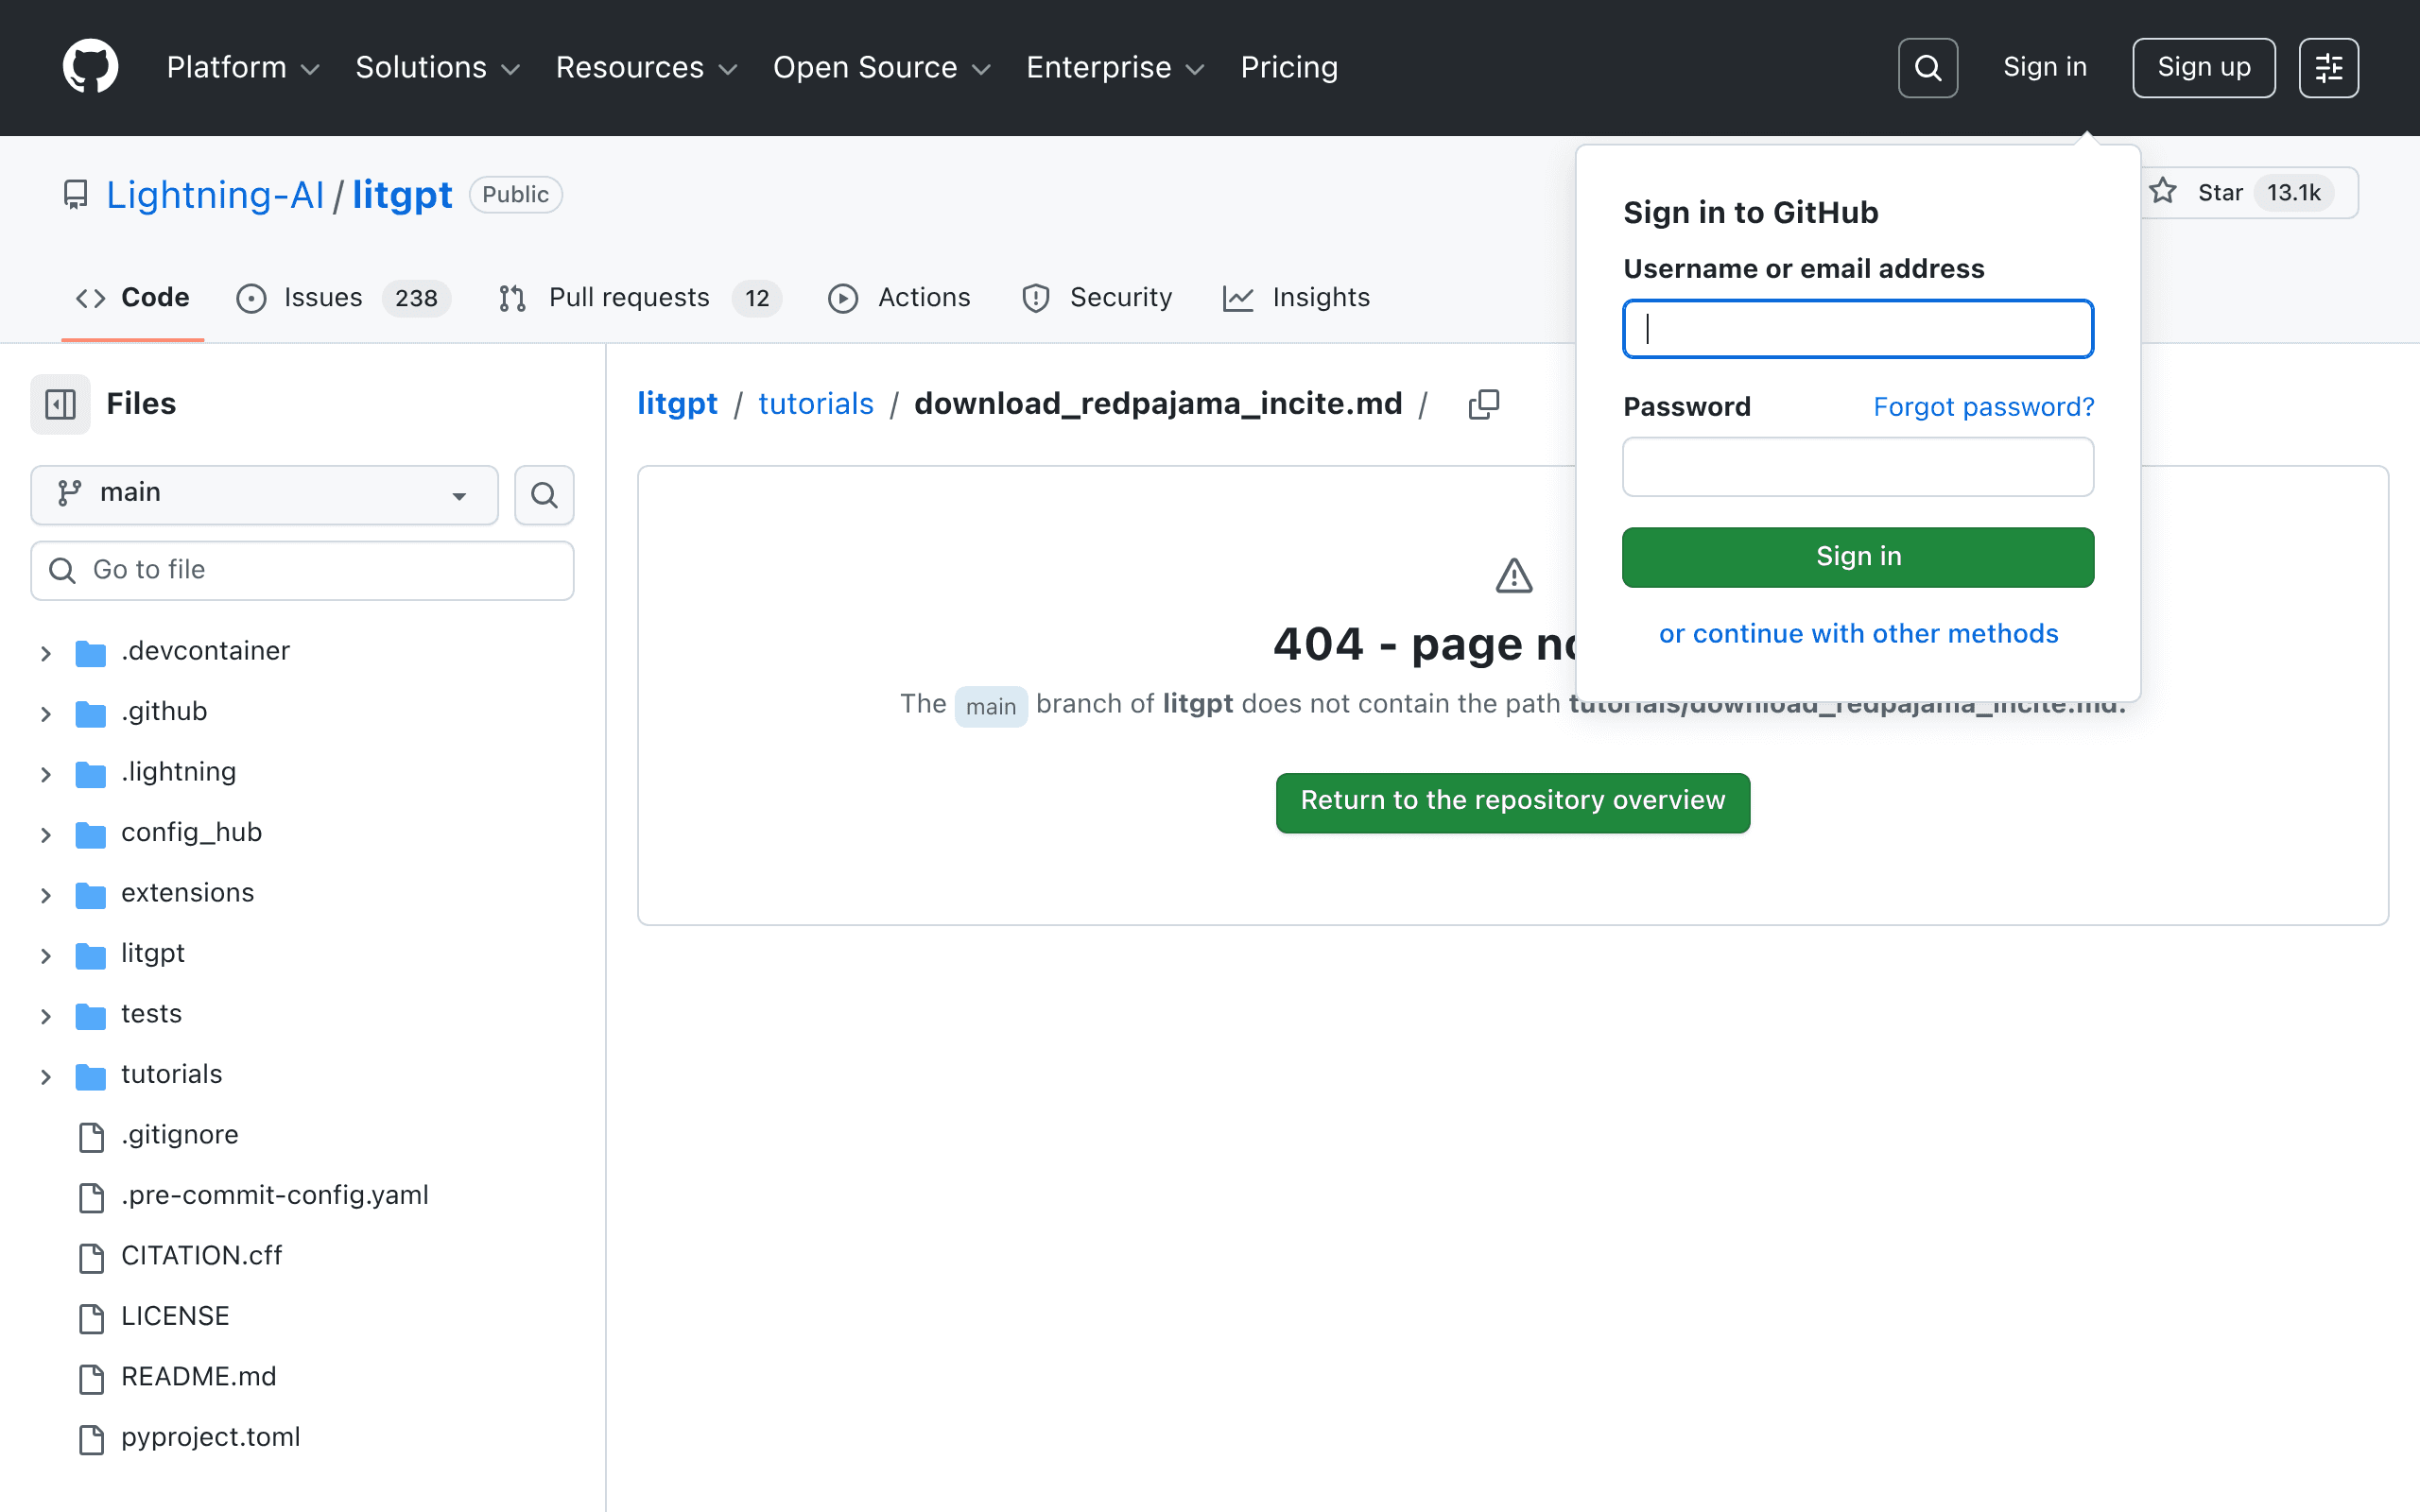This screenshot has width=2420, height=1512.
Task: Expand the litgpt folder chevron
Action: [x=45, y=955]
